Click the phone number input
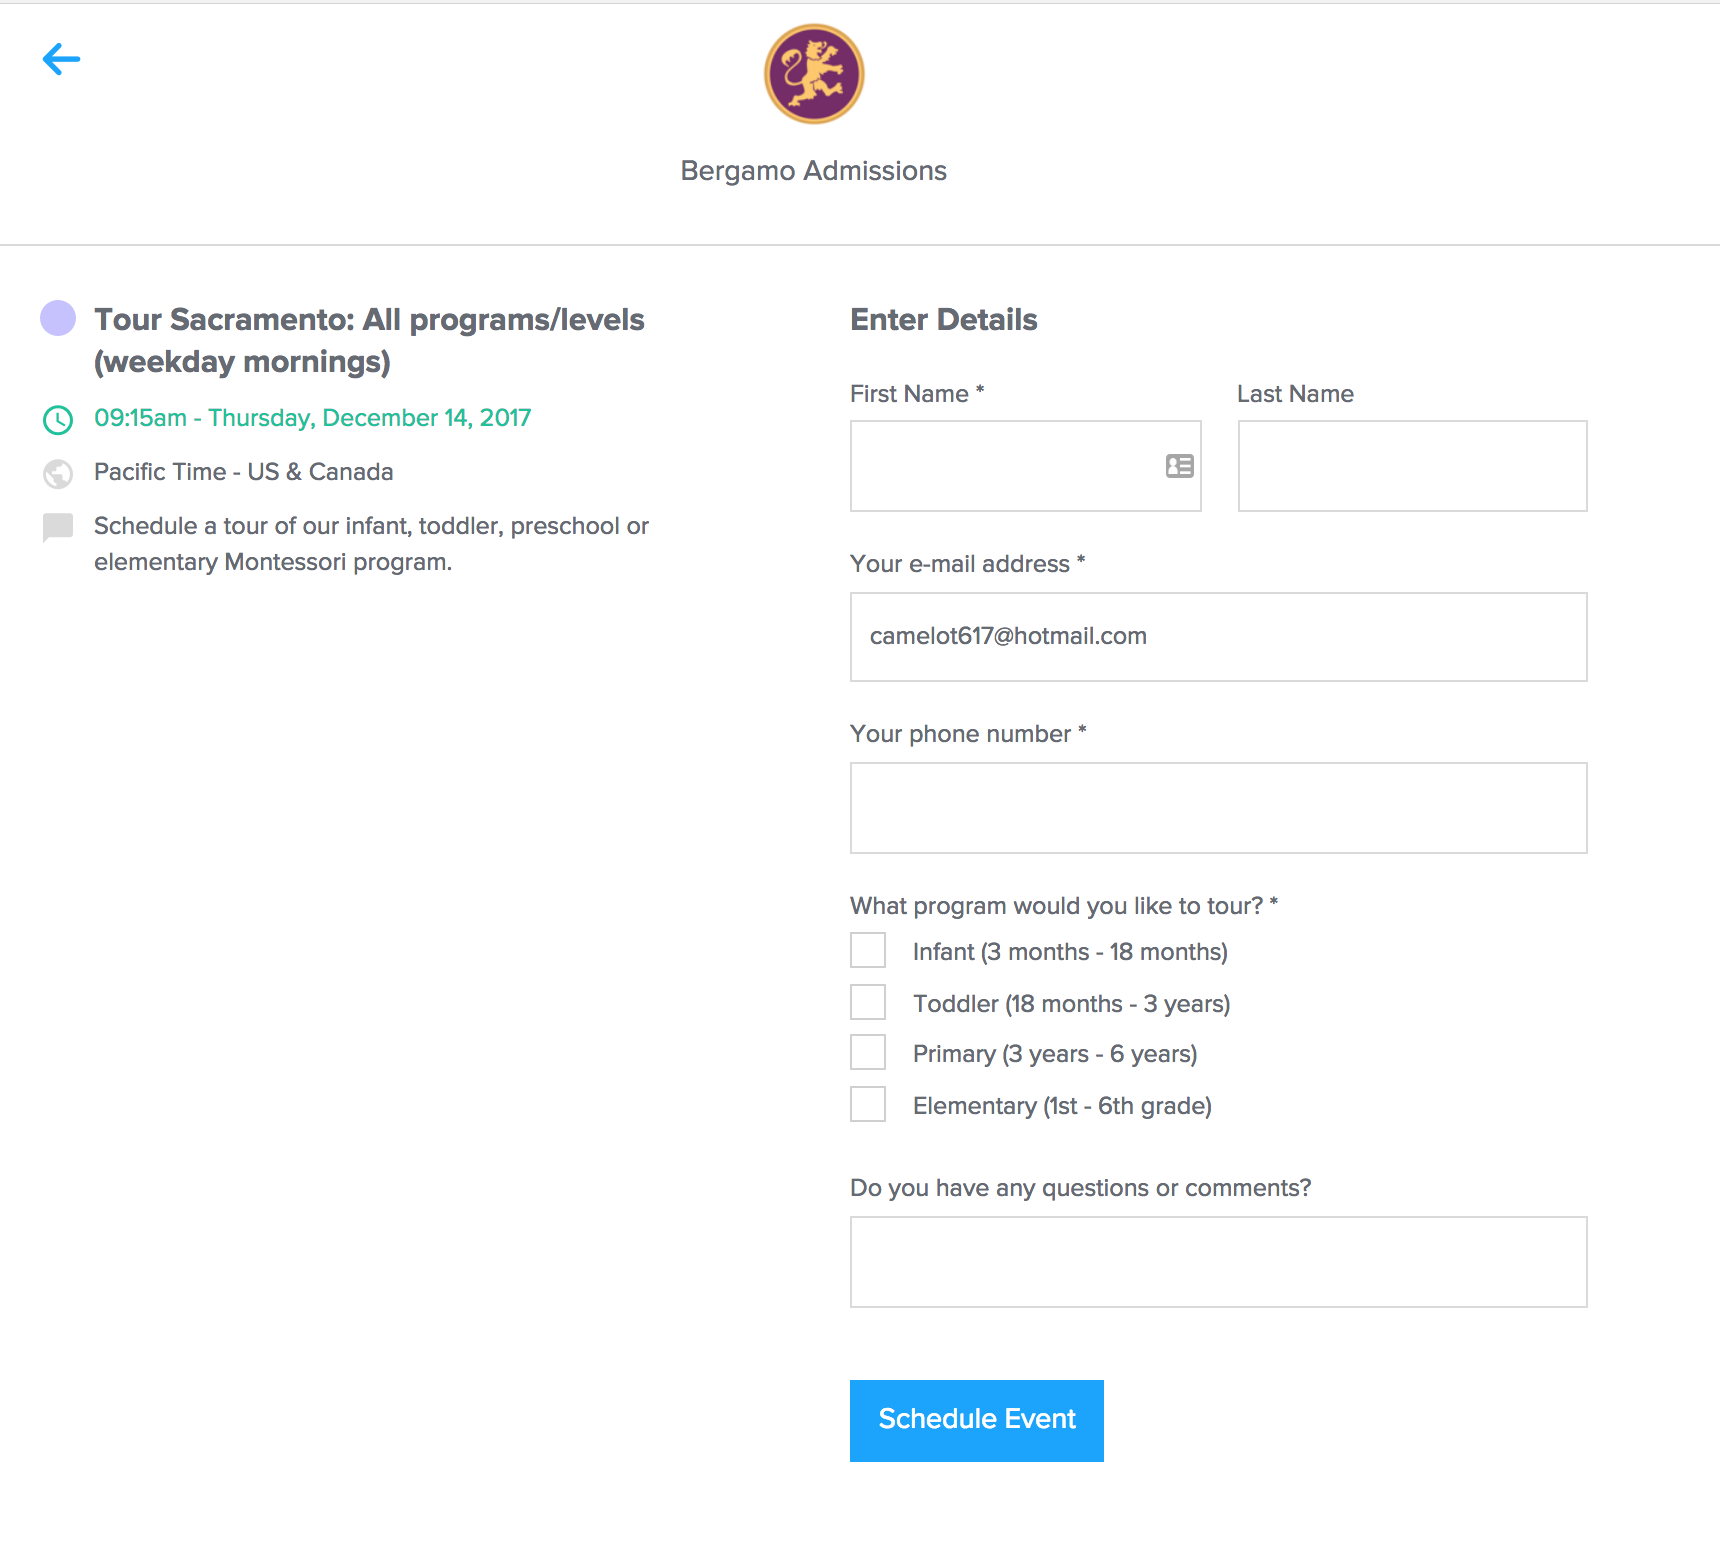Screen dimensions: 1720x1550 1218,808
